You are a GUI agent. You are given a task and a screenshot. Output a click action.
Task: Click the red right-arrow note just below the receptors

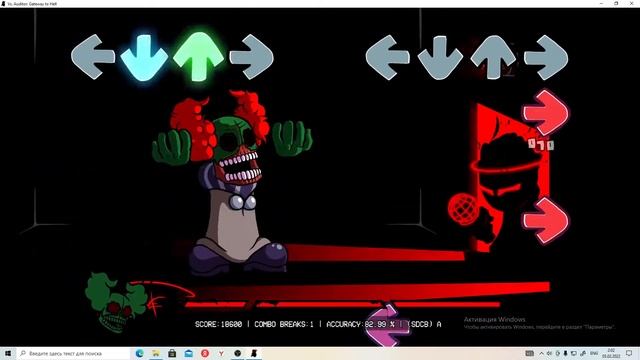546,113
